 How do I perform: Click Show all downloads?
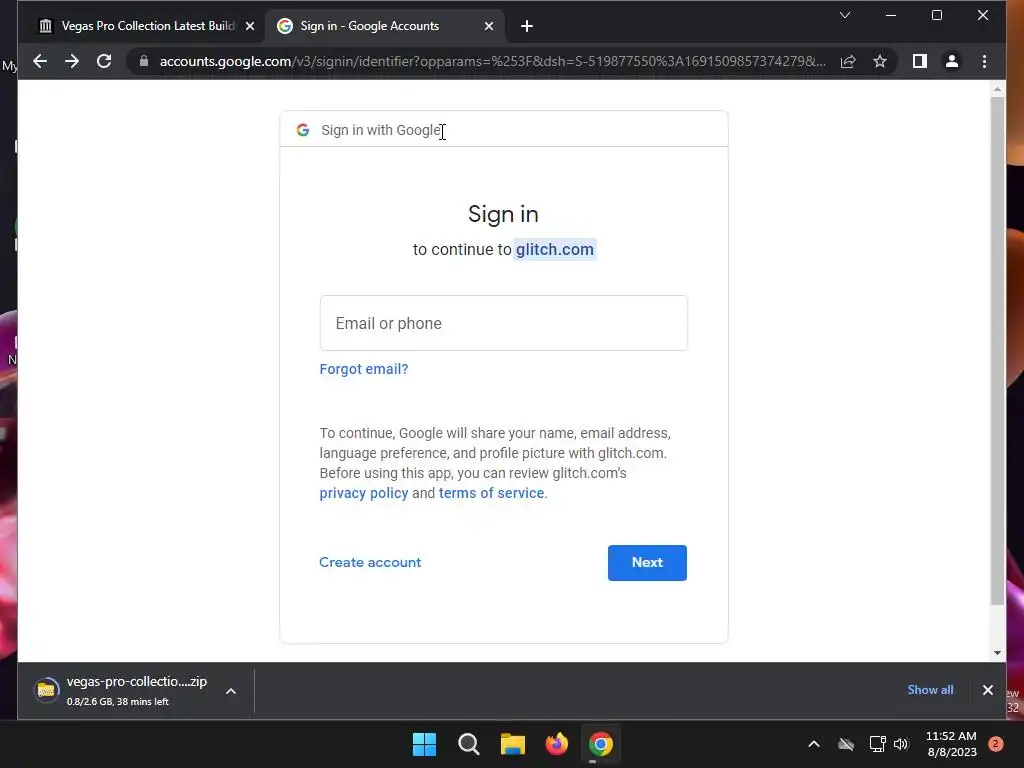[930, 690]
